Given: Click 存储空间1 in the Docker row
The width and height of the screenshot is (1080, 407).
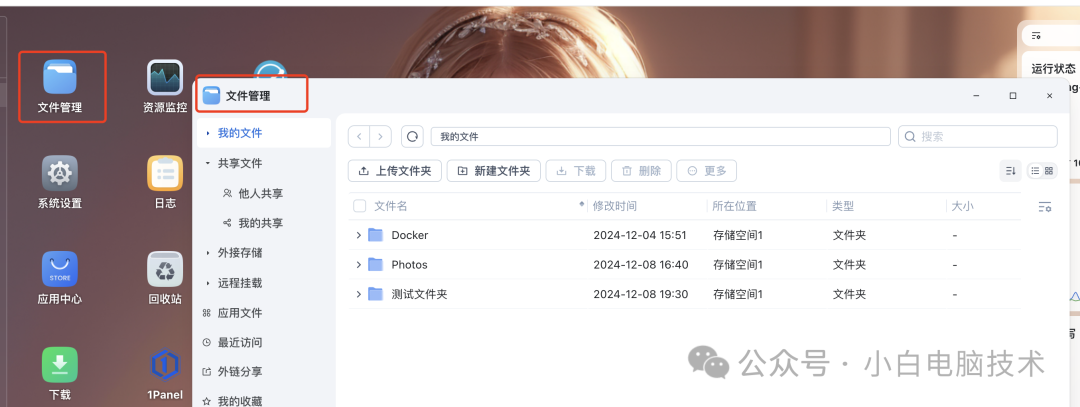Looking at the screenshot, I should (x=738, y=235).
